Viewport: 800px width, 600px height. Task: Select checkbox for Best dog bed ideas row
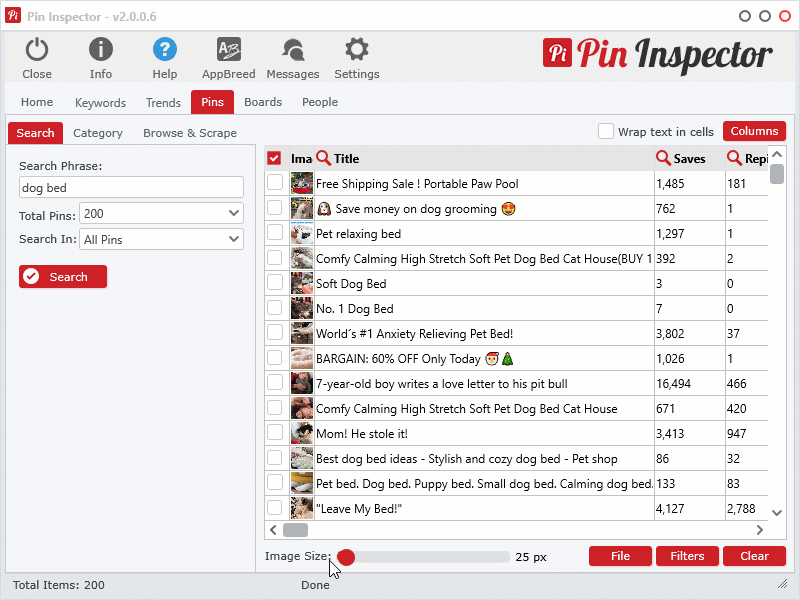274,457
